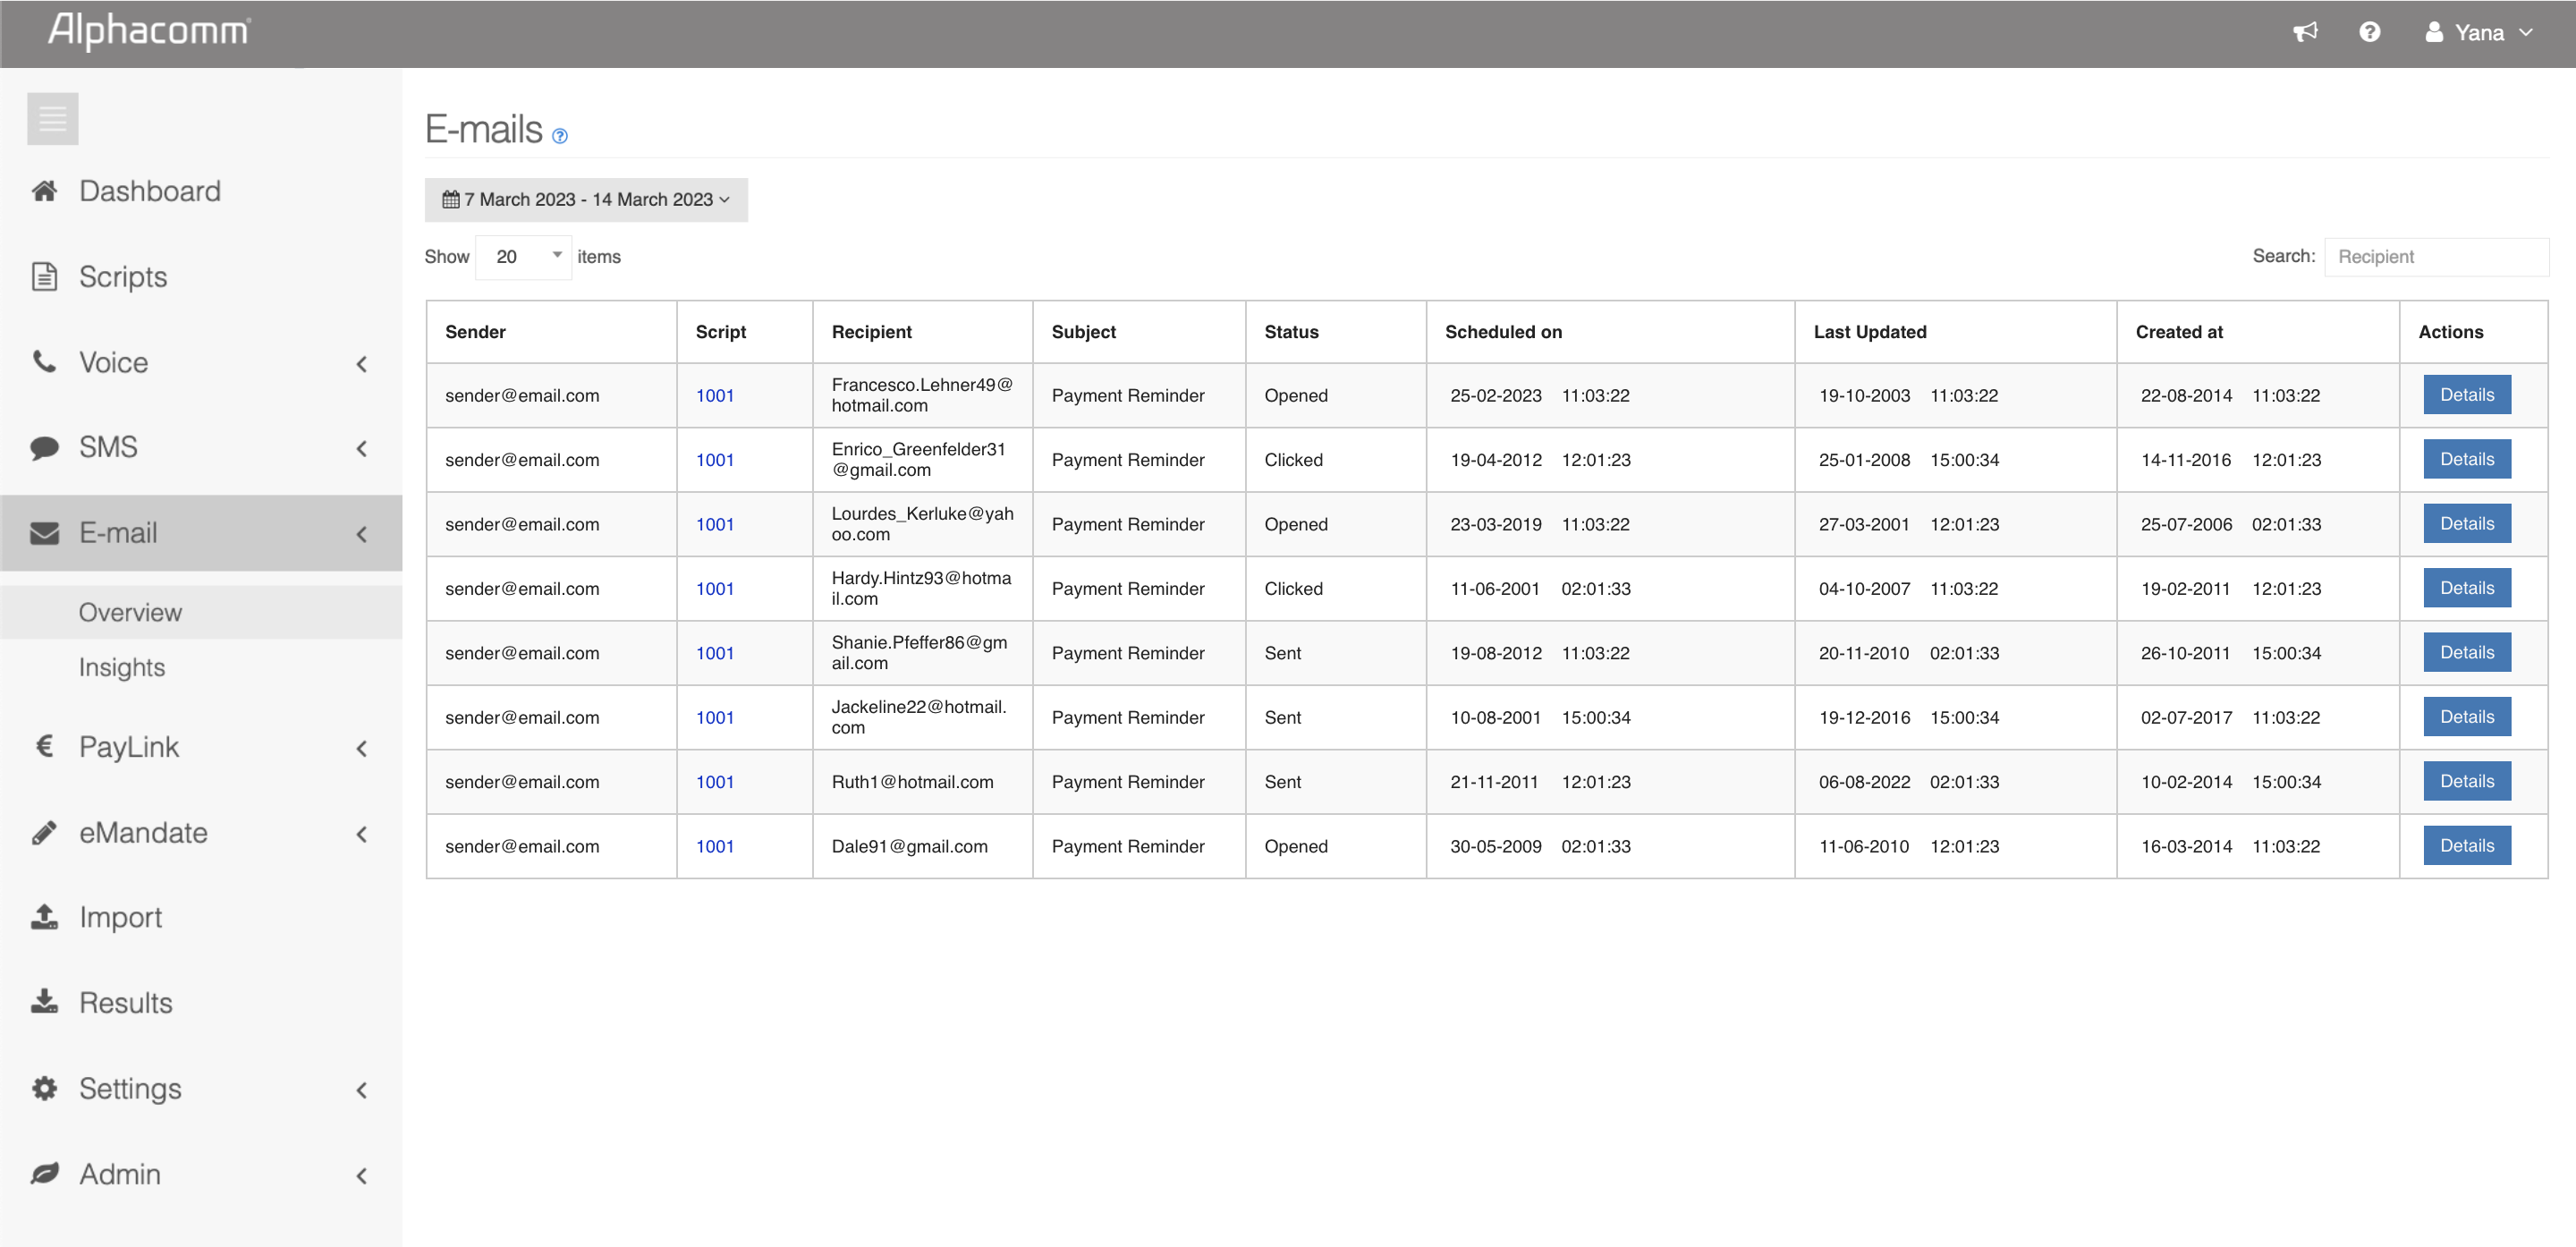Expand the PayLink section chevron

(x=361, y=748)
